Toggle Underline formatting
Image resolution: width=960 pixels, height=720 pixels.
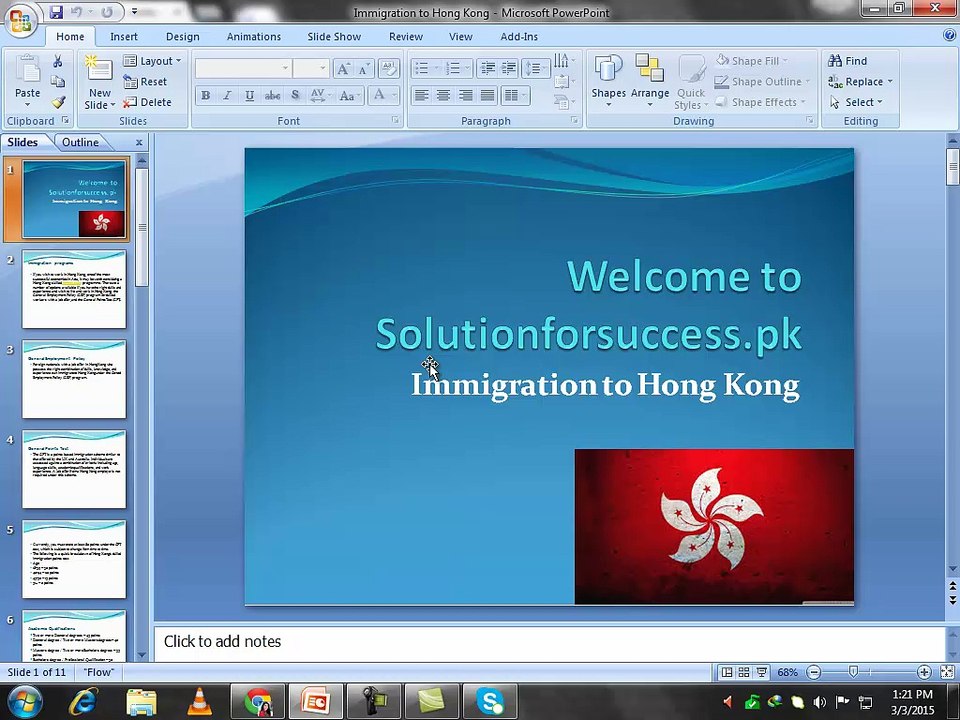click(249, 96)
